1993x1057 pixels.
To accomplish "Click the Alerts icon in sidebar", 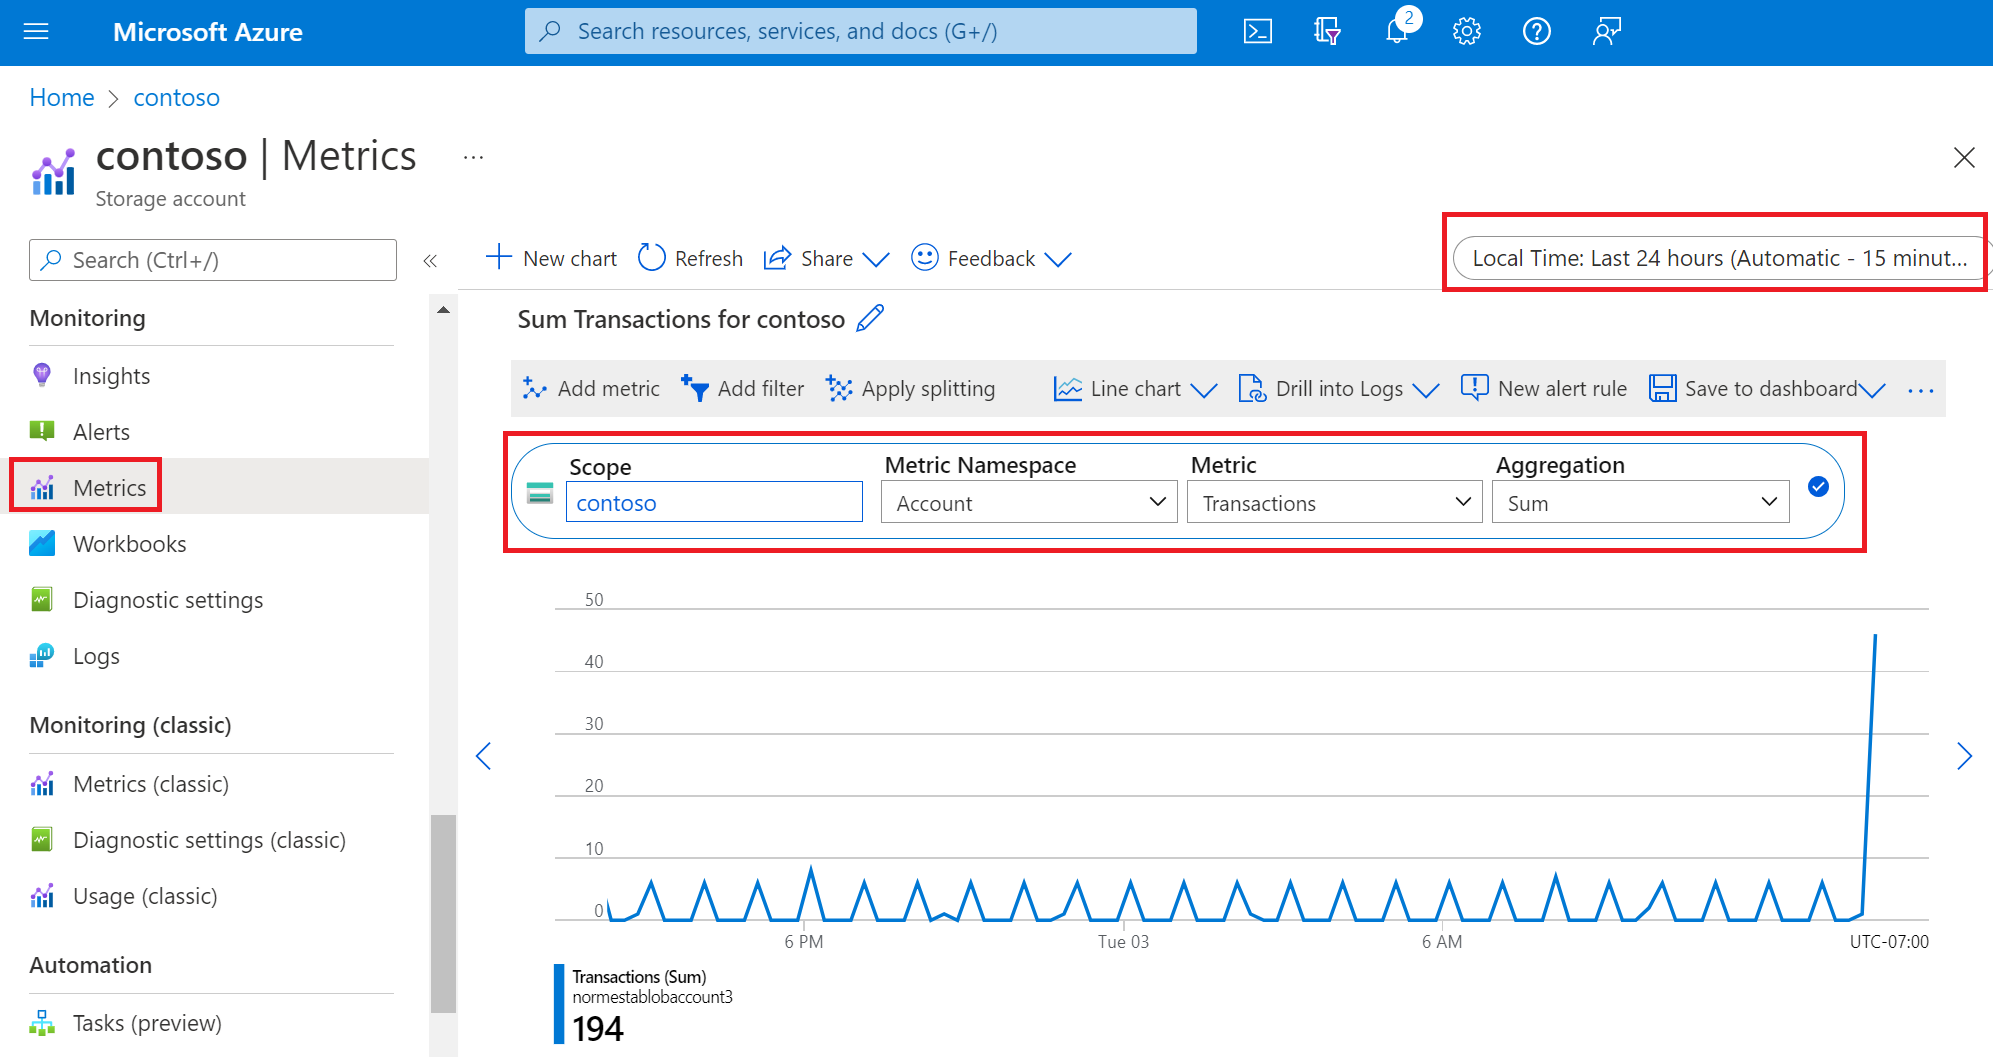I will [42, 431].
